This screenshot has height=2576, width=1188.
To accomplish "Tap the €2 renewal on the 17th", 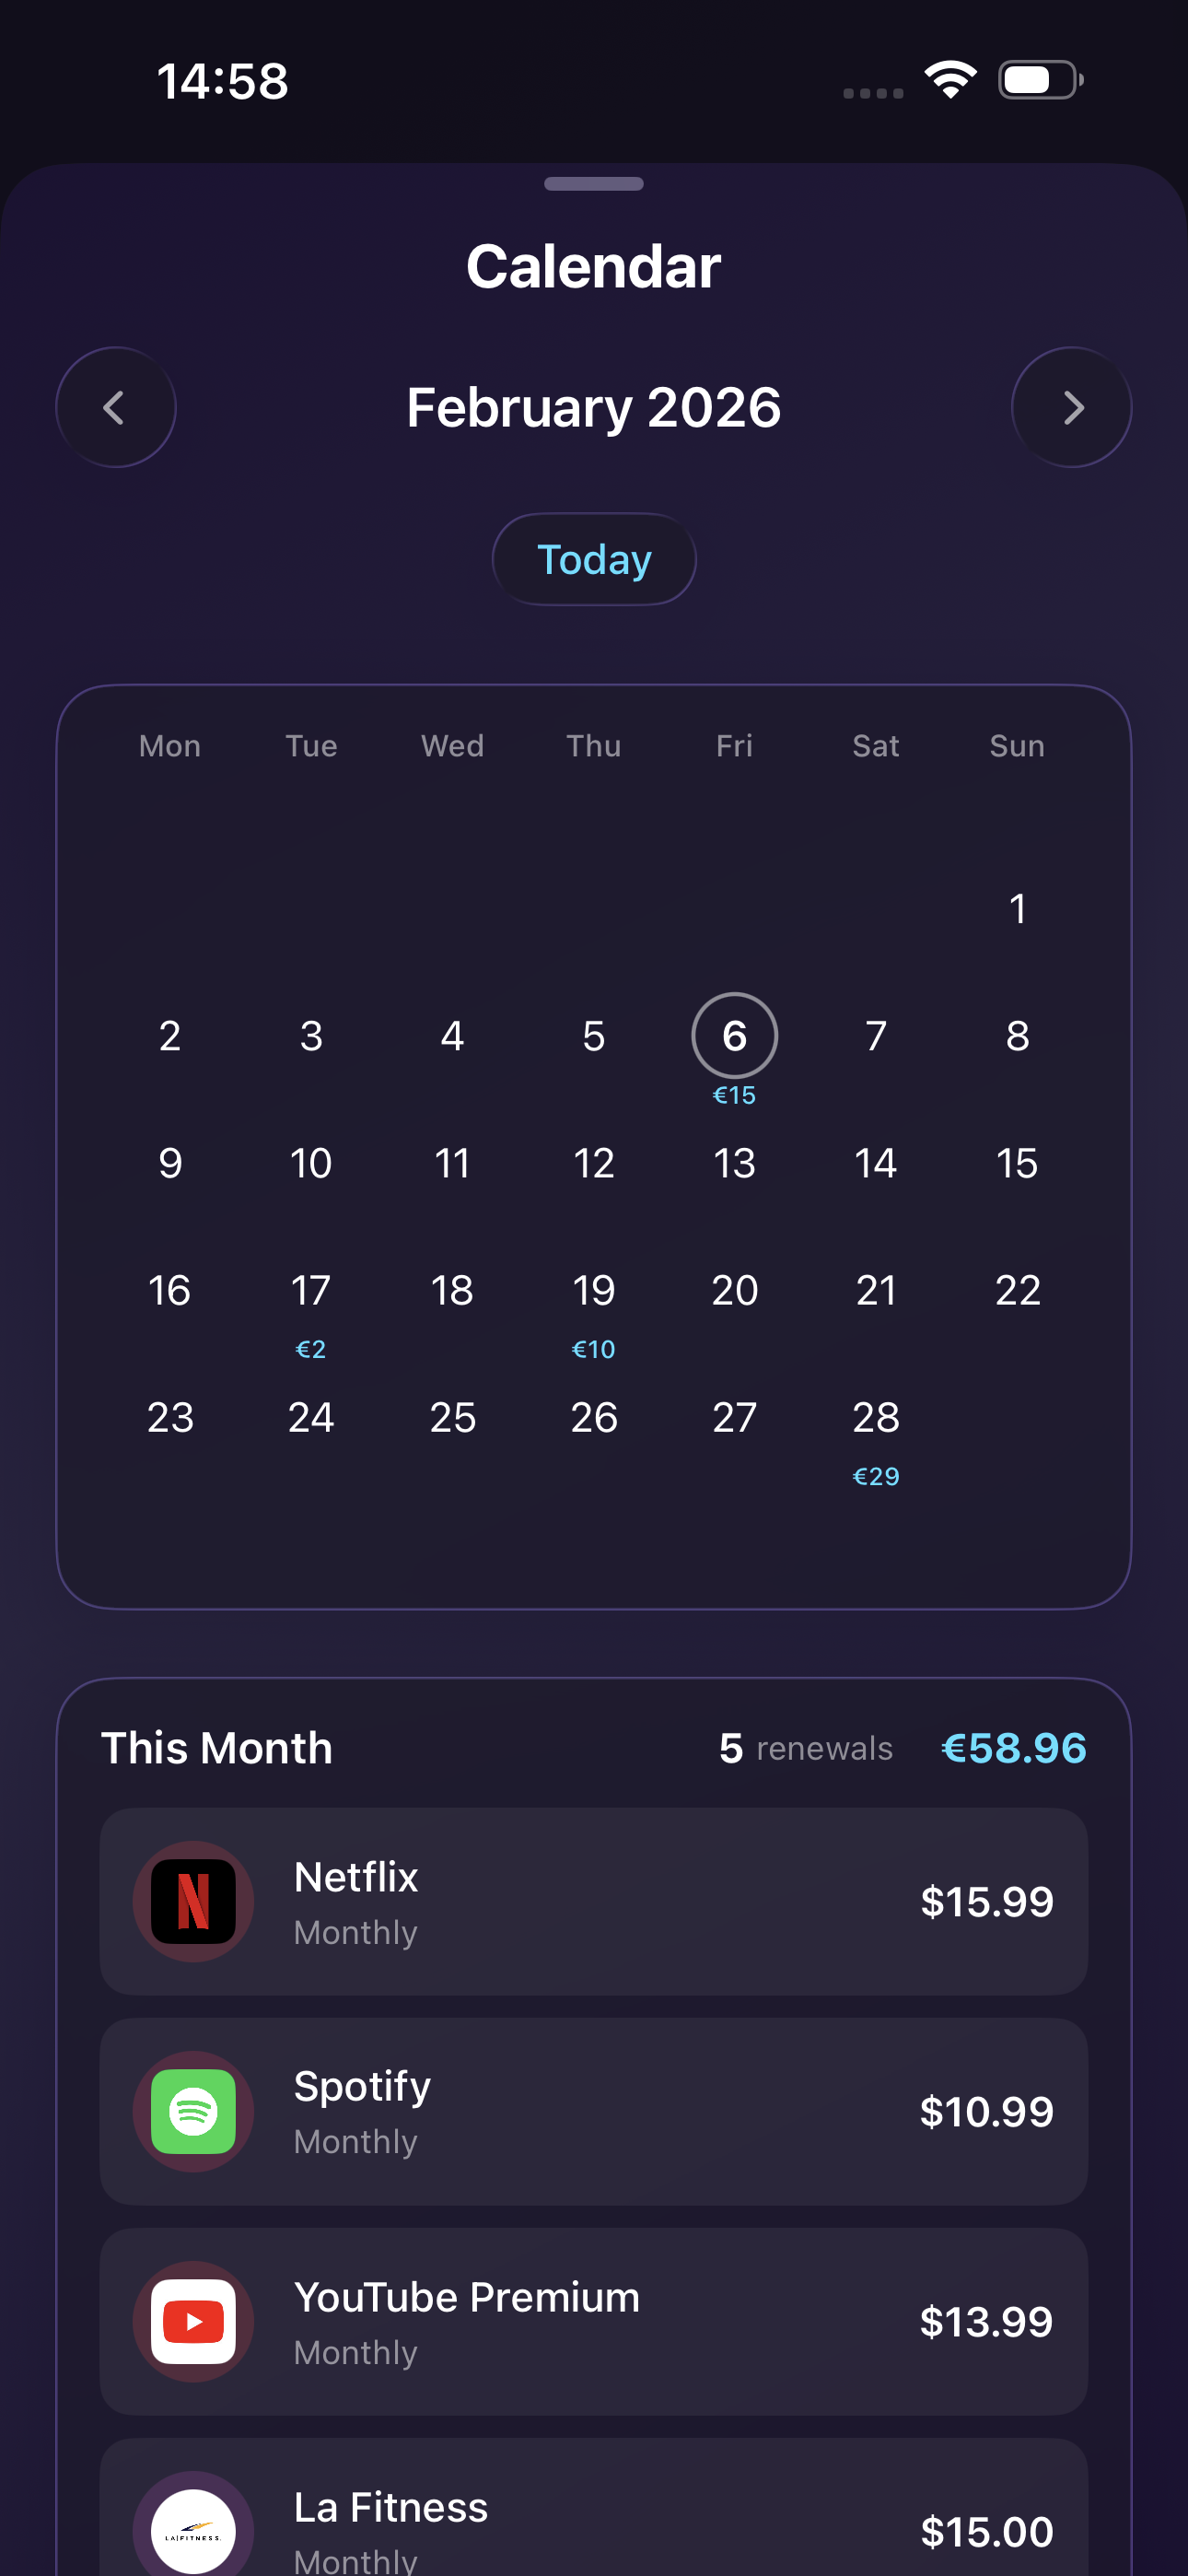I will coord(311,1348).
